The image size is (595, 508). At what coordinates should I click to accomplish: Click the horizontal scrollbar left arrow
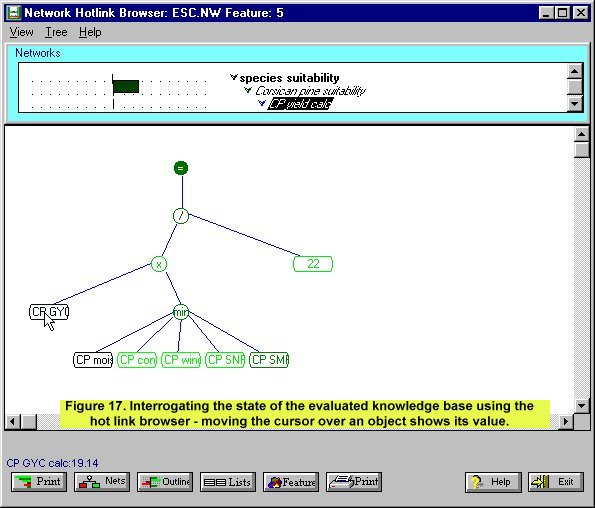12,421
